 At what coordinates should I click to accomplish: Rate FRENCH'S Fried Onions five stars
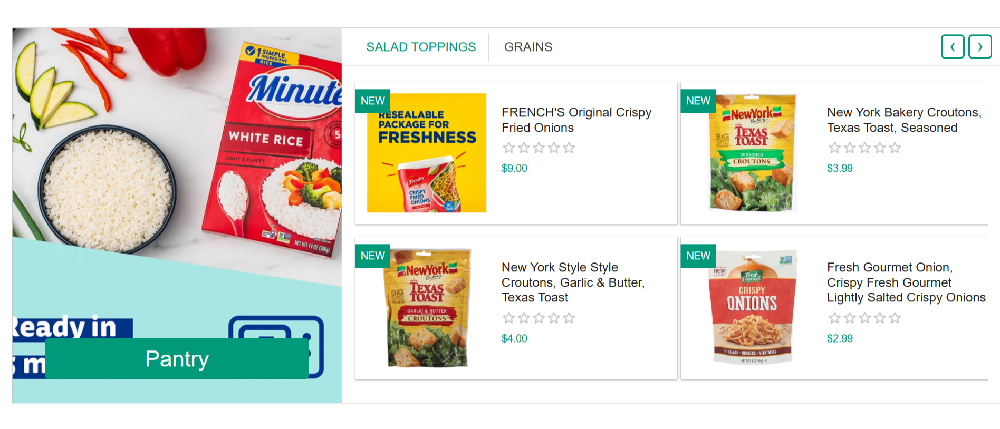pos(569,148)
